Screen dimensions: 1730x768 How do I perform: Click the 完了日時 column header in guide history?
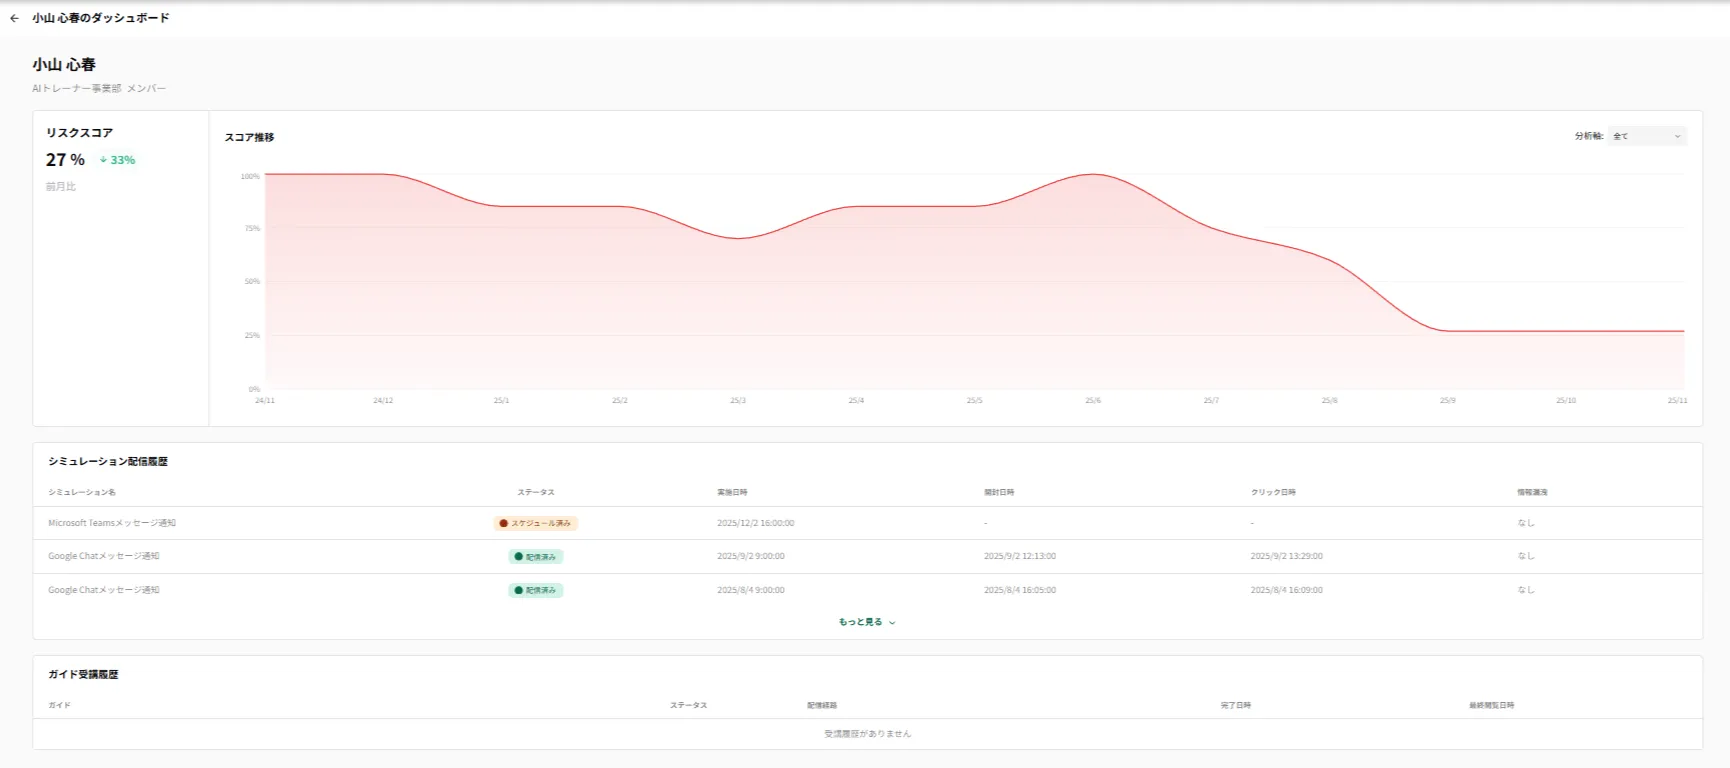tap(1235, 705)
